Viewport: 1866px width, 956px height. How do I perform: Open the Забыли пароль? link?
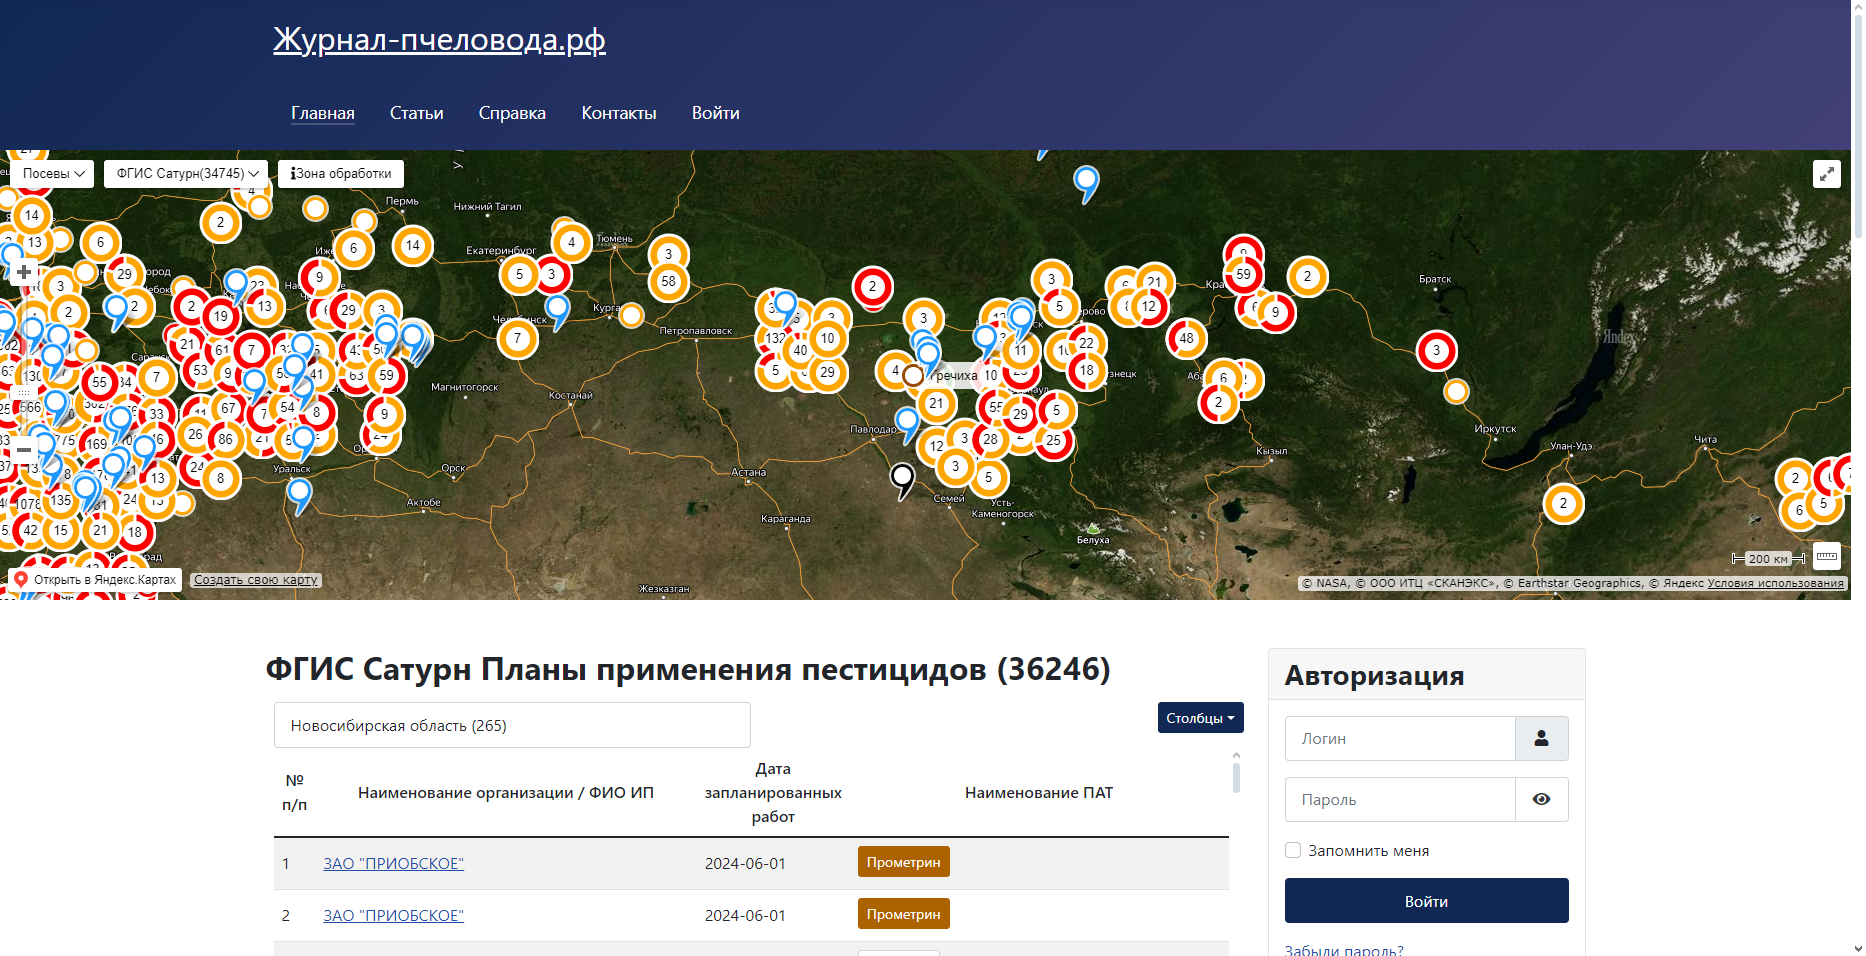[x=1344, y=950]
